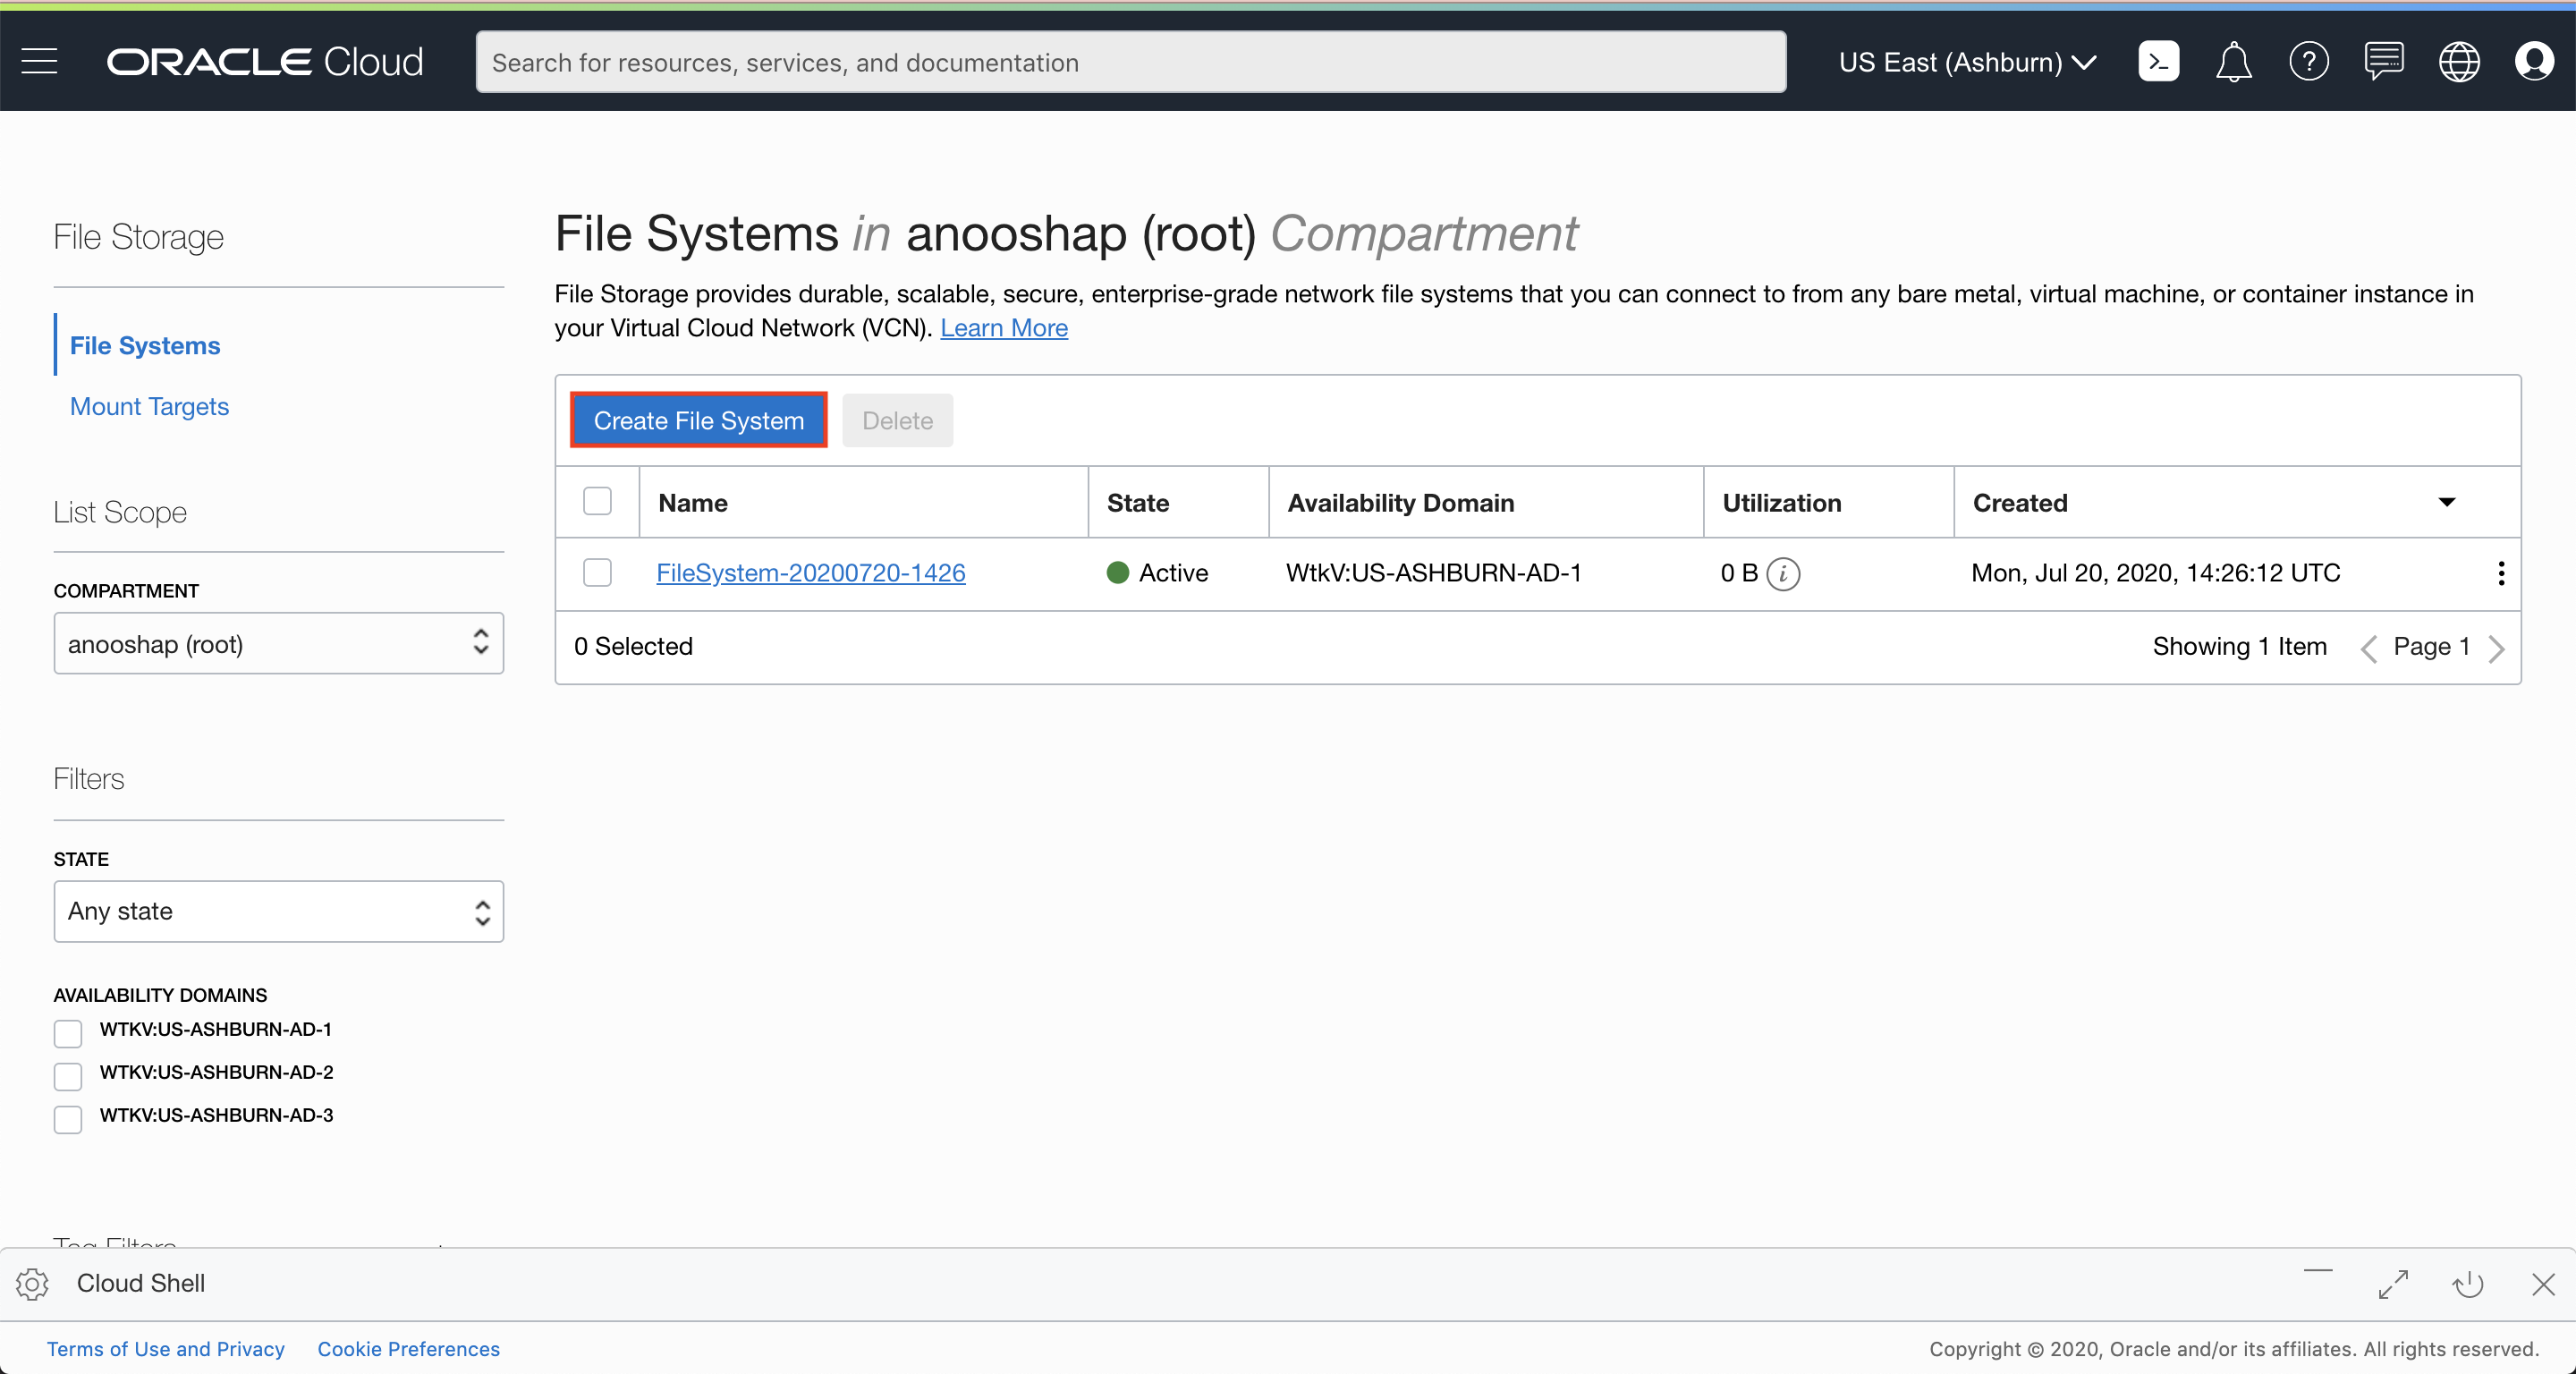Enable the WTKV:US-ASHBURN-AD-2 filter checkbox
This screenshot has height=1374, width=2576.
click(x=68, y=1076)
